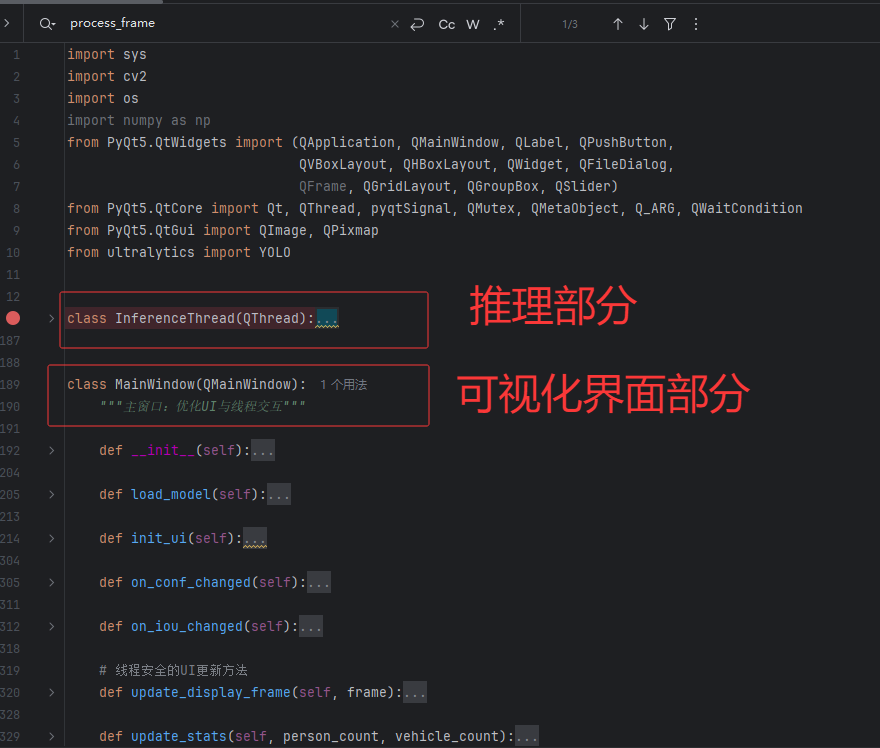The image size is (880, 748).
Task: Expand the update_stats method fold
Action: tap(52, 736)
